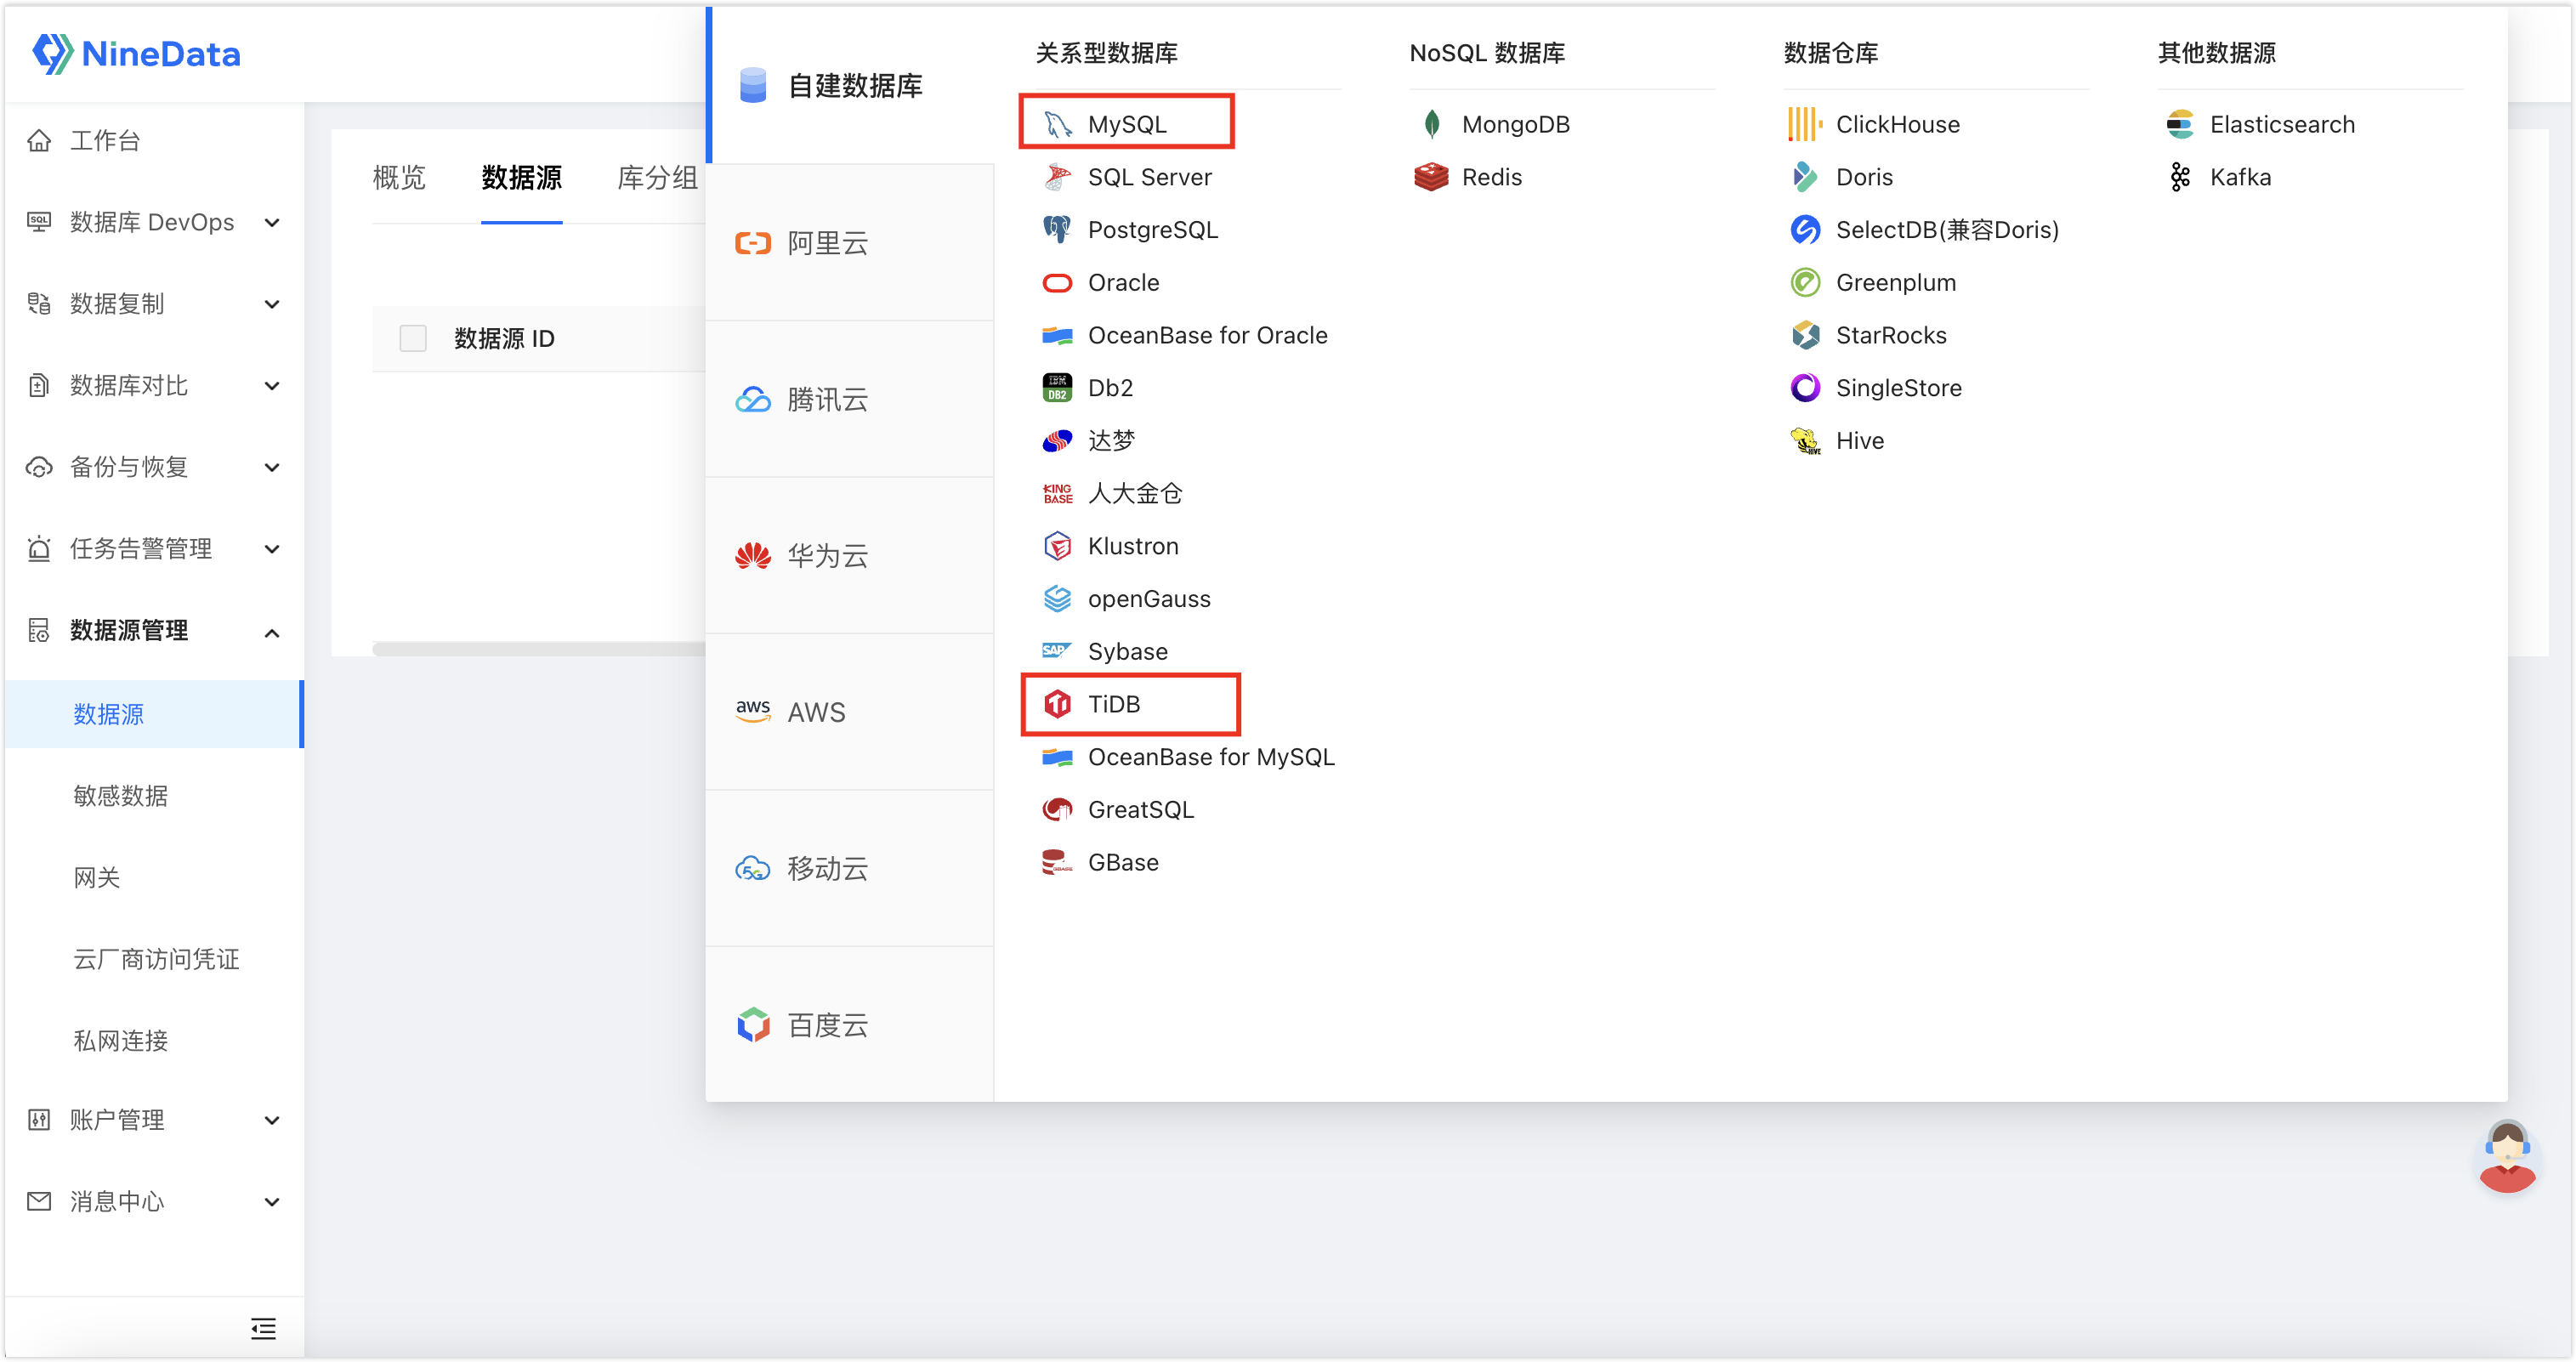
Task: Click the SQL Server icon
Action: (1057, 177)
